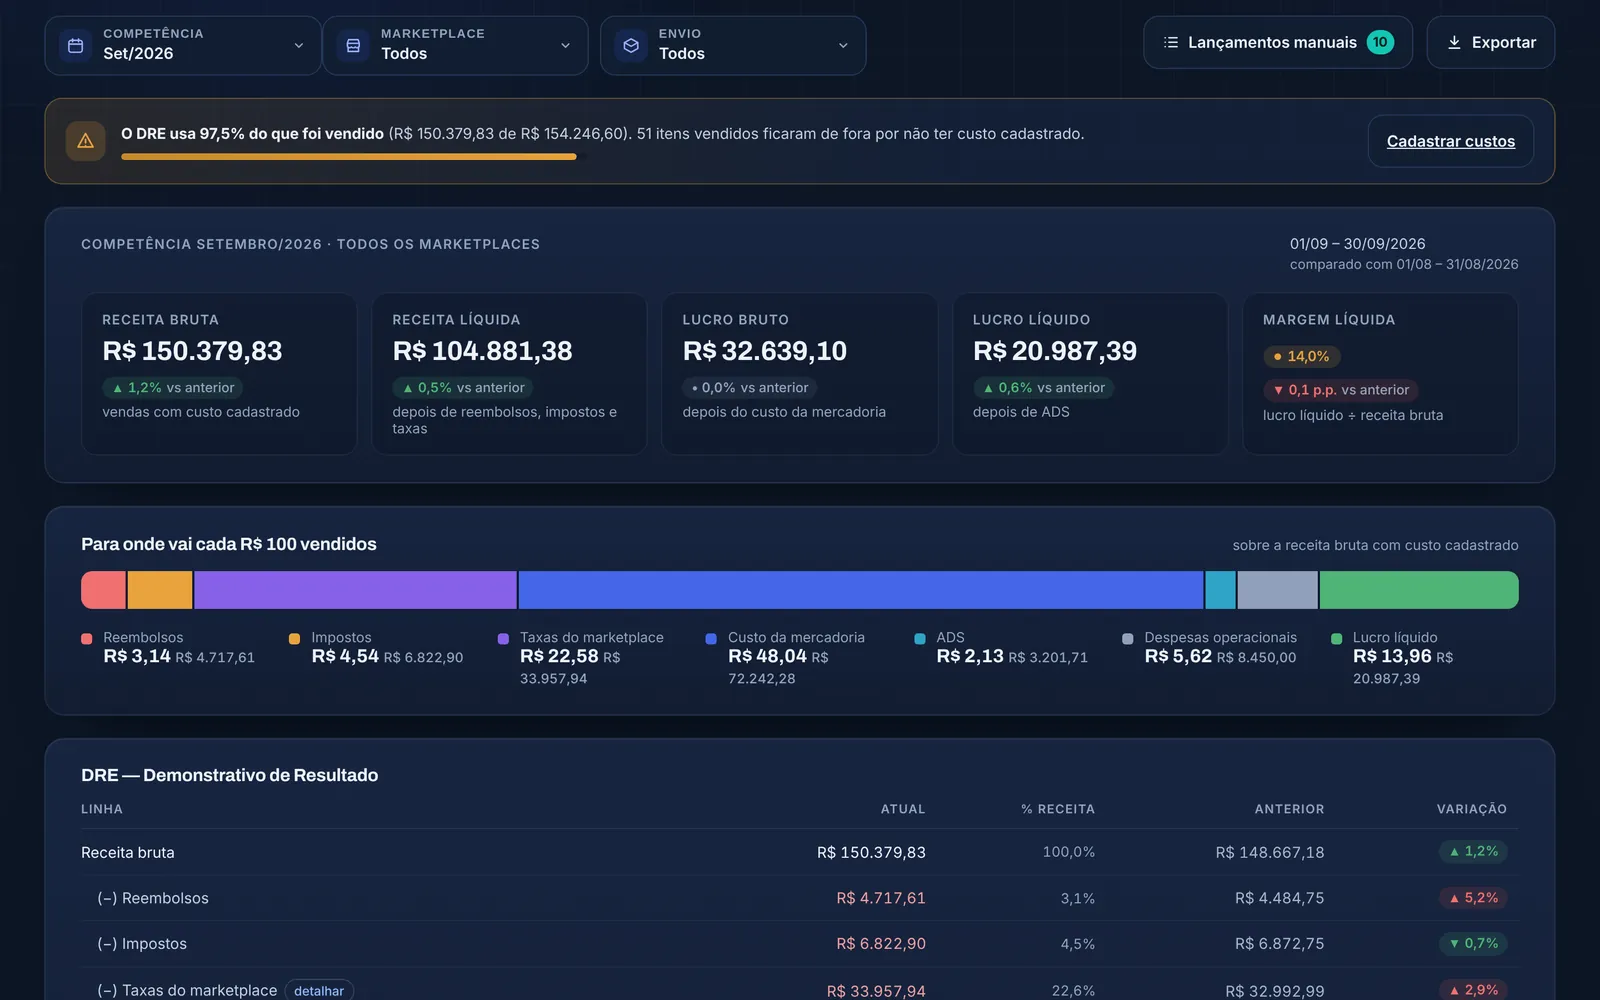1600x1000 pixels.
Task: Click the (–) Reembolsos table row label
Action: (153, 898)
